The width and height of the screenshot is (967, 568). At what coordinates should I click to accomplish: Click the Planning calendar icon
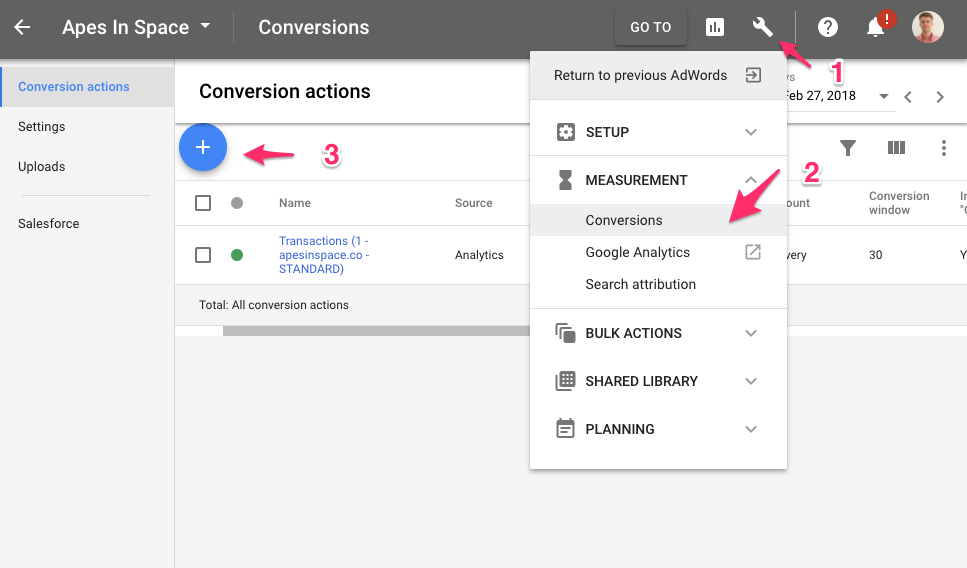566,429
